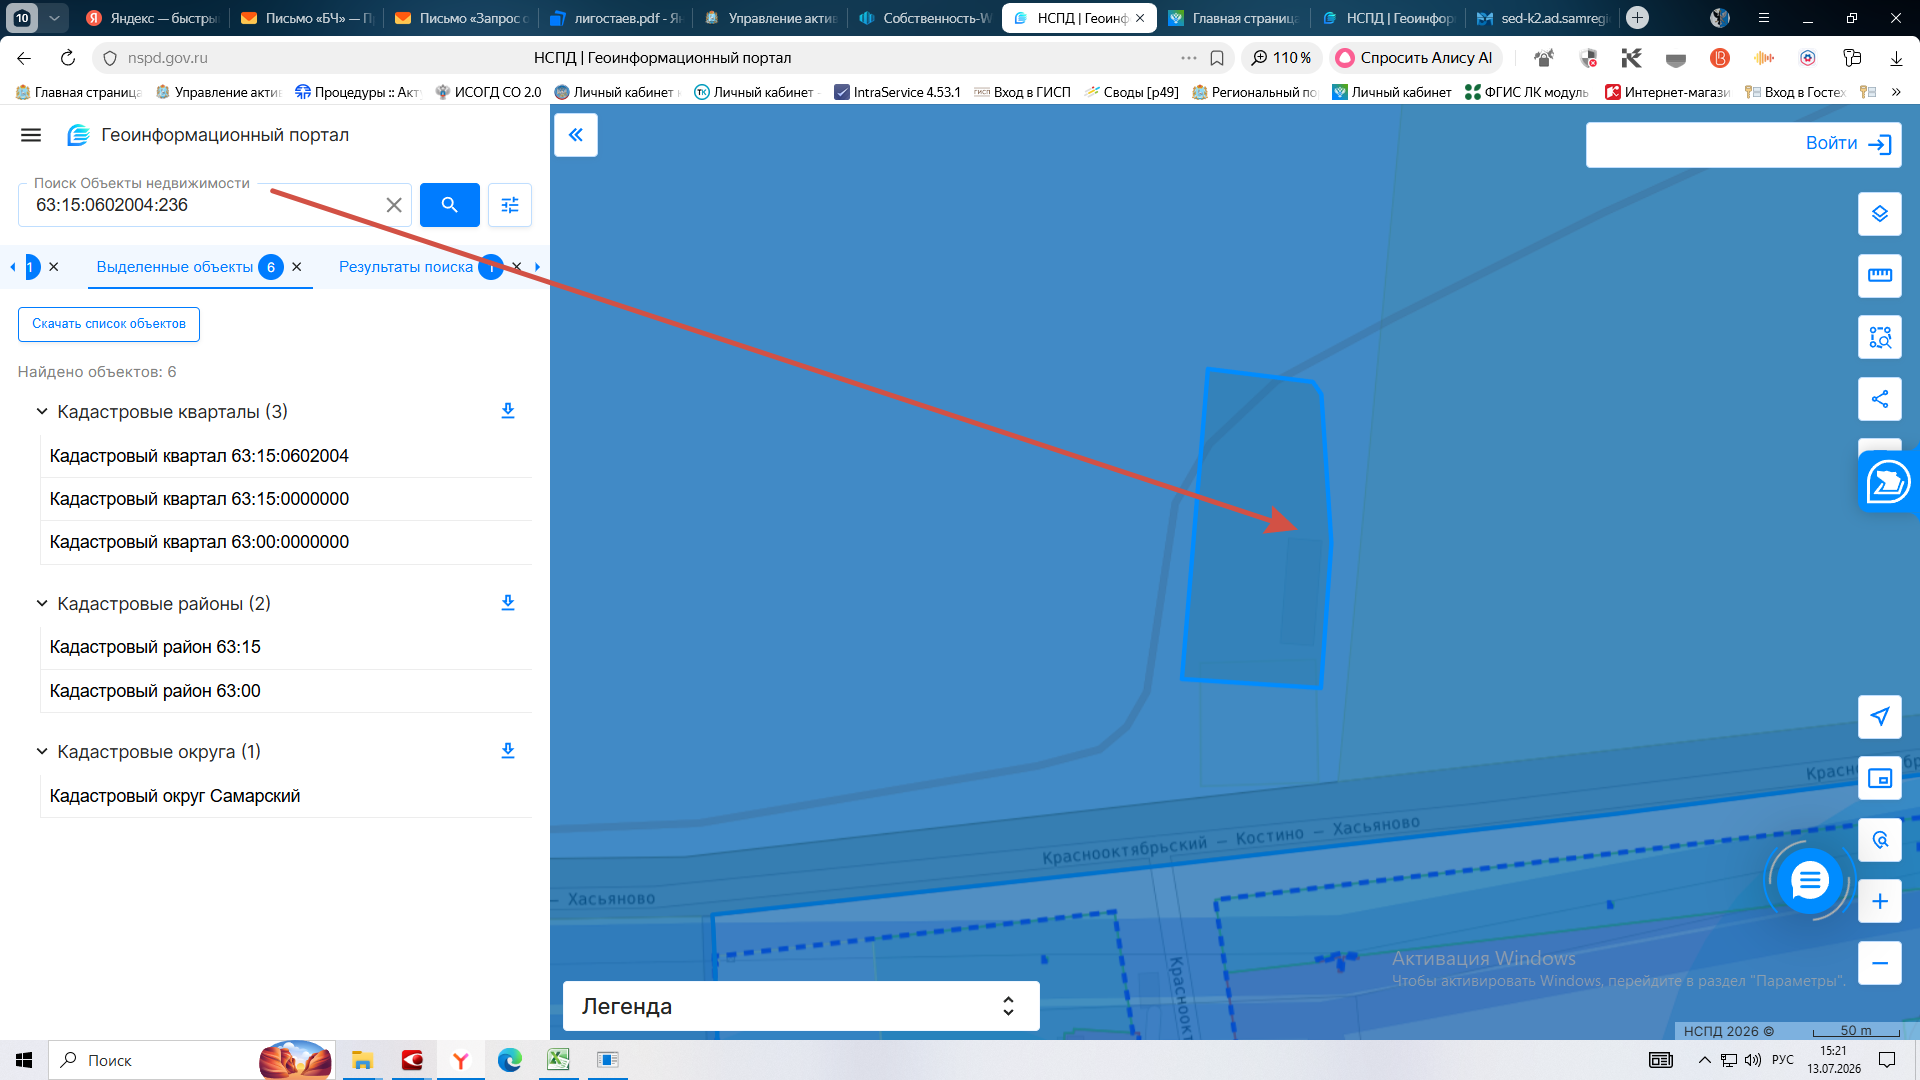This screenshot has width=1920, height=1080.
Task: Switch to Результаты поиска tab
Action: (x=406, y=267)
